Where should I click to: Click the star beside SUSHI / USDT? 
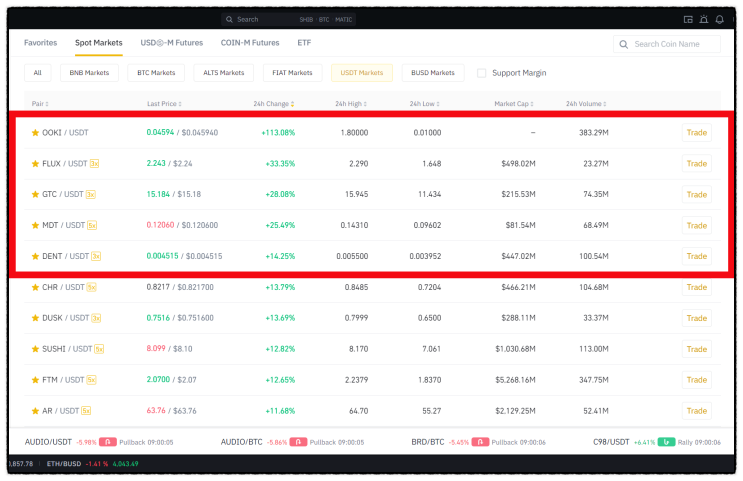[35, 349]
